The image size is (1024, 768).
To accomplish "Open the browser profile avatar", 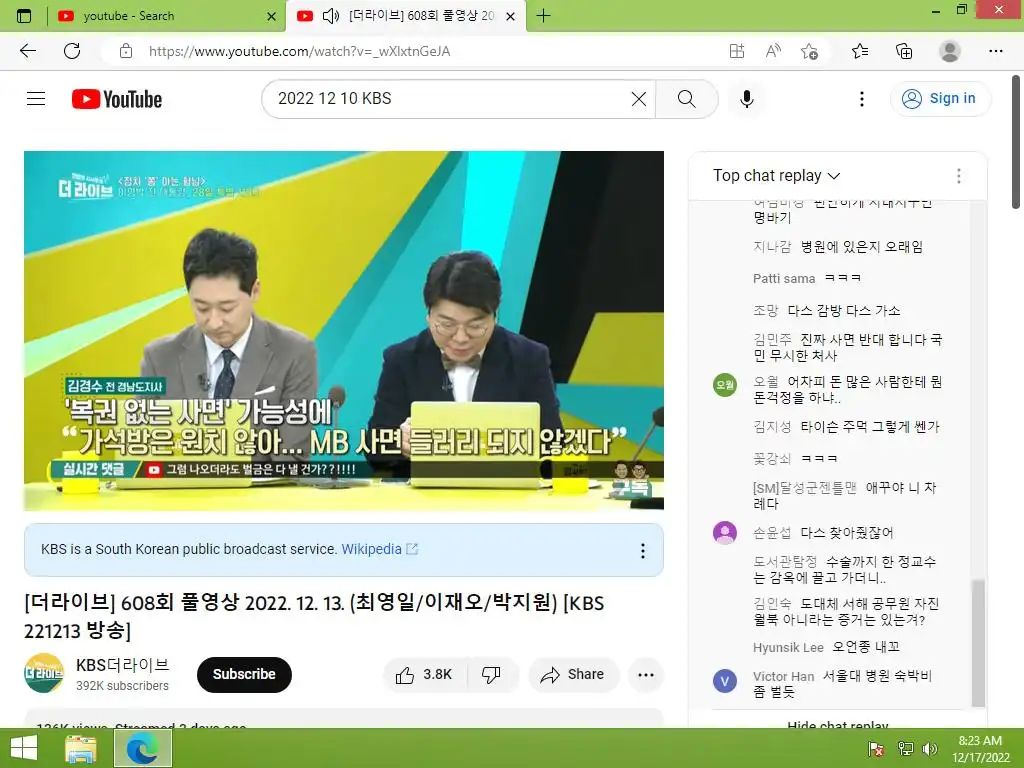I will (x=950, y=51).
